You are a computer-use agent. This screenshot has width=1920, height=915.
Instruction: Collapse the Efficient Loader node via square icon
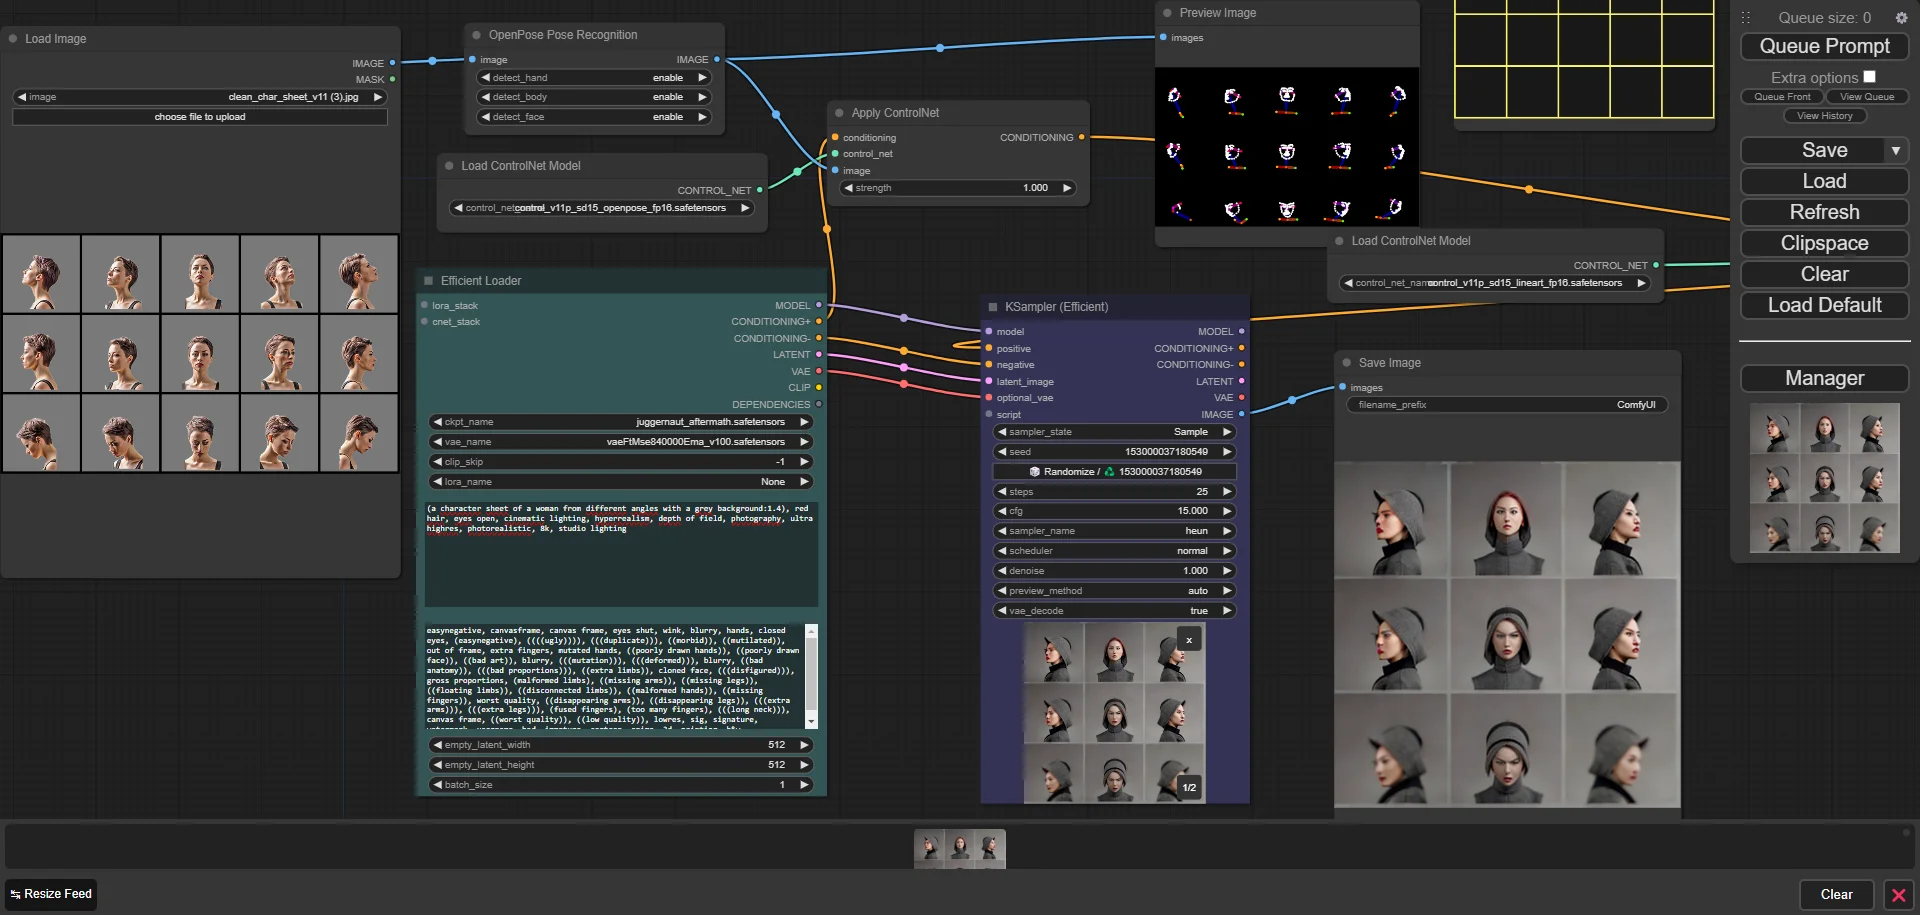pos(429,281)
